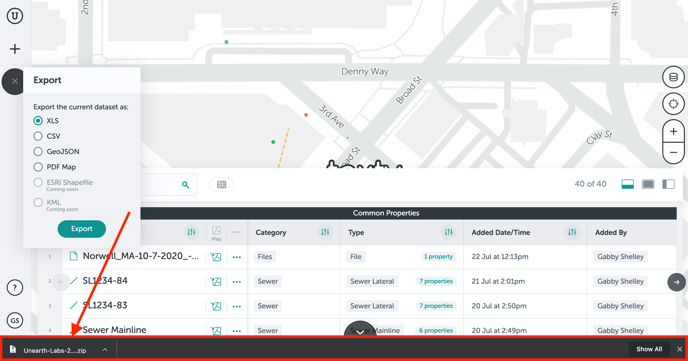Image resolution: width=688 pixels, height=361 pixels.
Task: Sort the Type column
Action: 448,232
